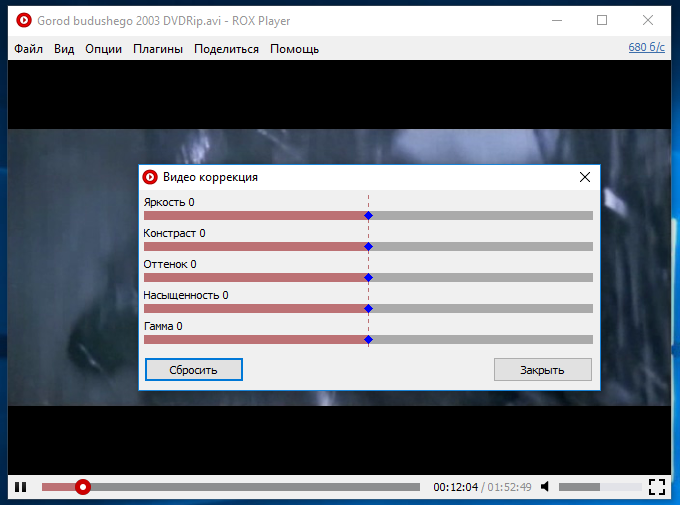
Task: Click the volume level bar
Action: point(600,487)
